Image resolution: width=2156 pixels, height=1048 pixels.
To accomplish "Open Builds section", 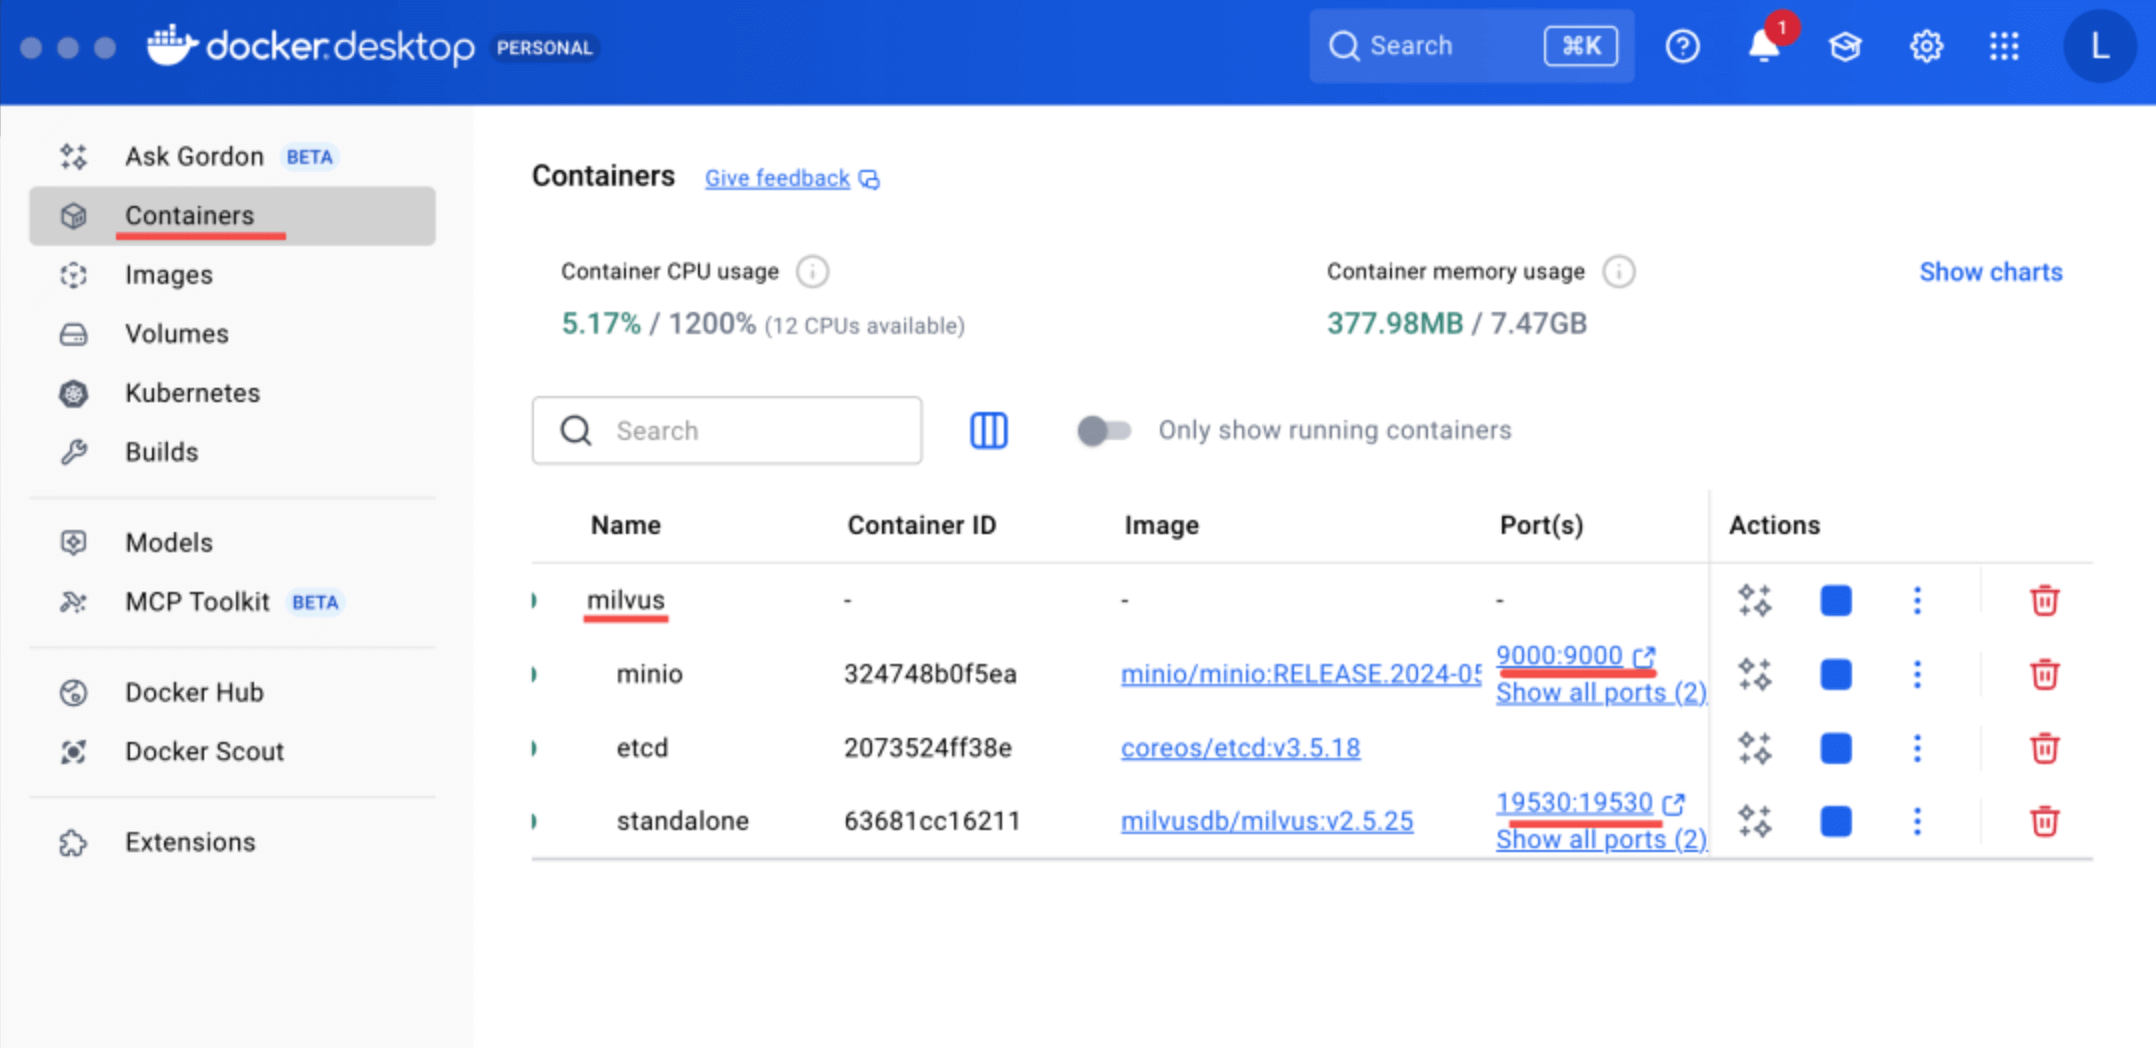I will point(232,451).
